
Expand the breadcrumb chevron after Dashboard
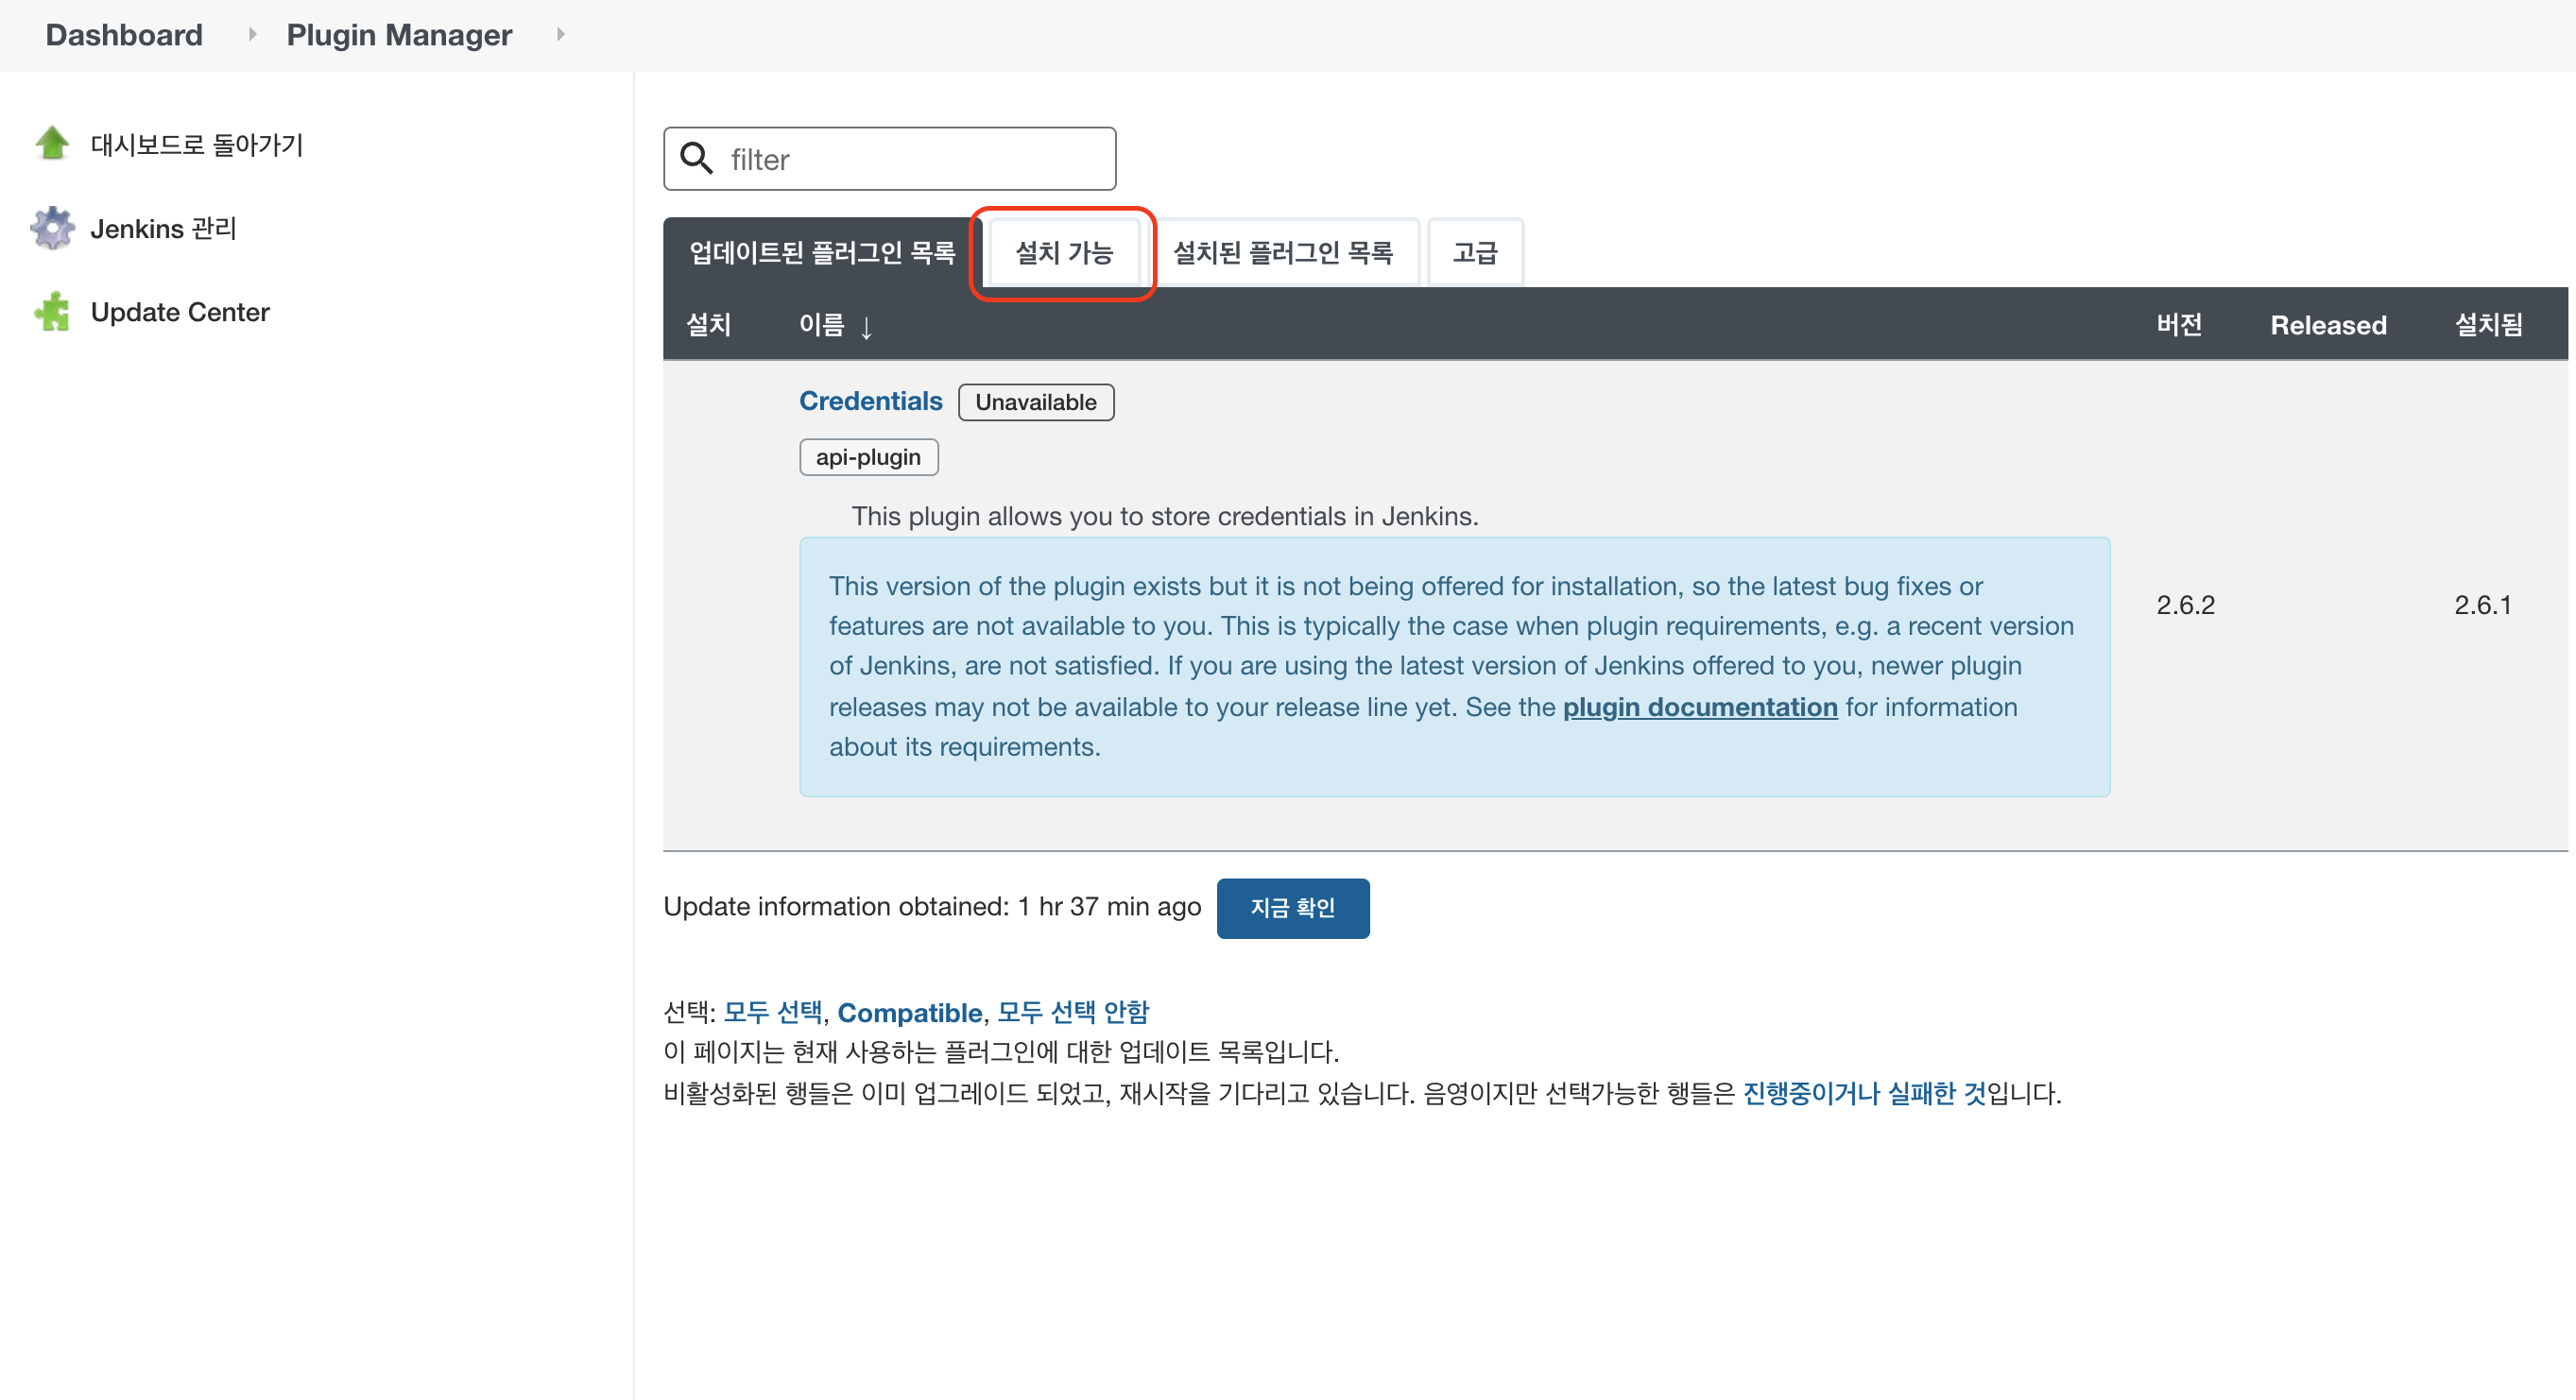(x=252, y=34)
